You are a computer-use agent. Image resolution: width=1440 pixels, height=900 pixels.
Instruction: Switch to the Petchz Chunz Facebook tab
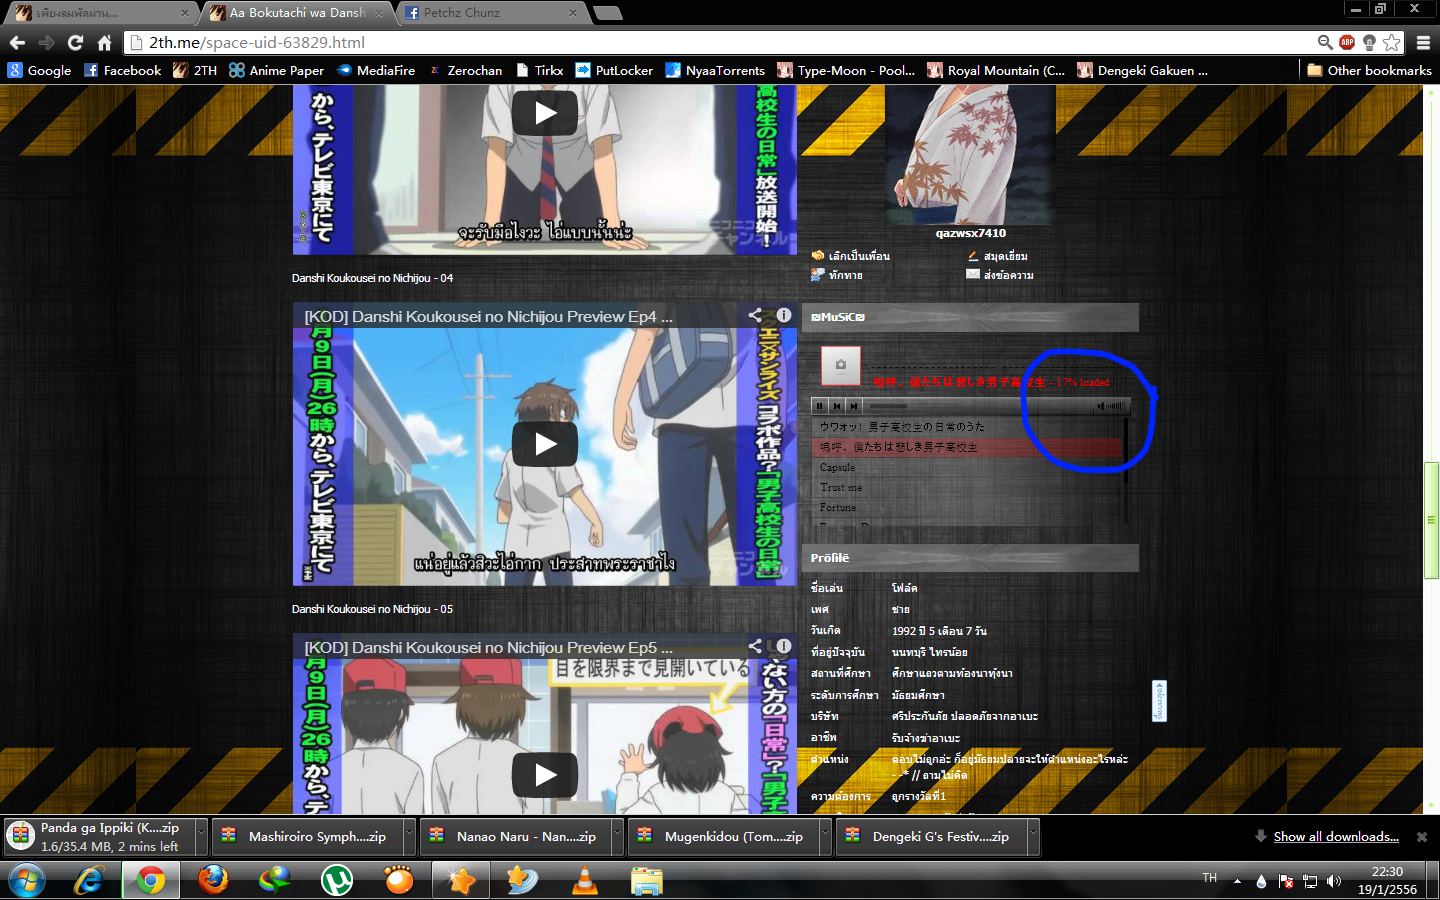click(x=489, y=13)
